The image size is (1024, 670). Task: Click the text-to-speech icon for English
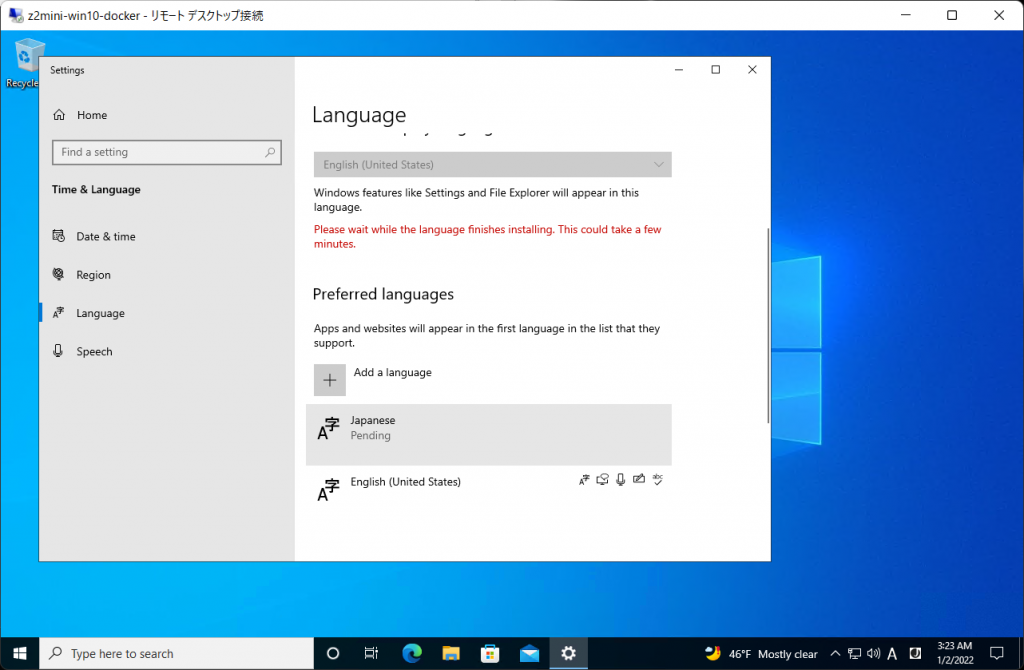tap(602, 480)
